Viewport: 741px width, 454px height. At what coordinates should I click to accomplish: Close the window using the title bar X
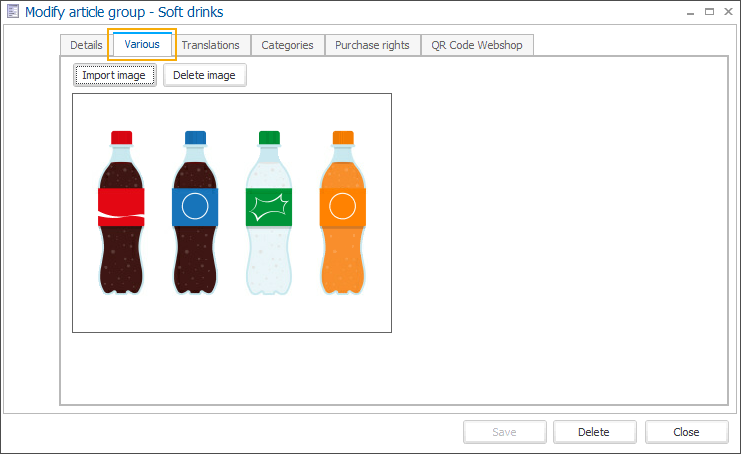(727, 12)
